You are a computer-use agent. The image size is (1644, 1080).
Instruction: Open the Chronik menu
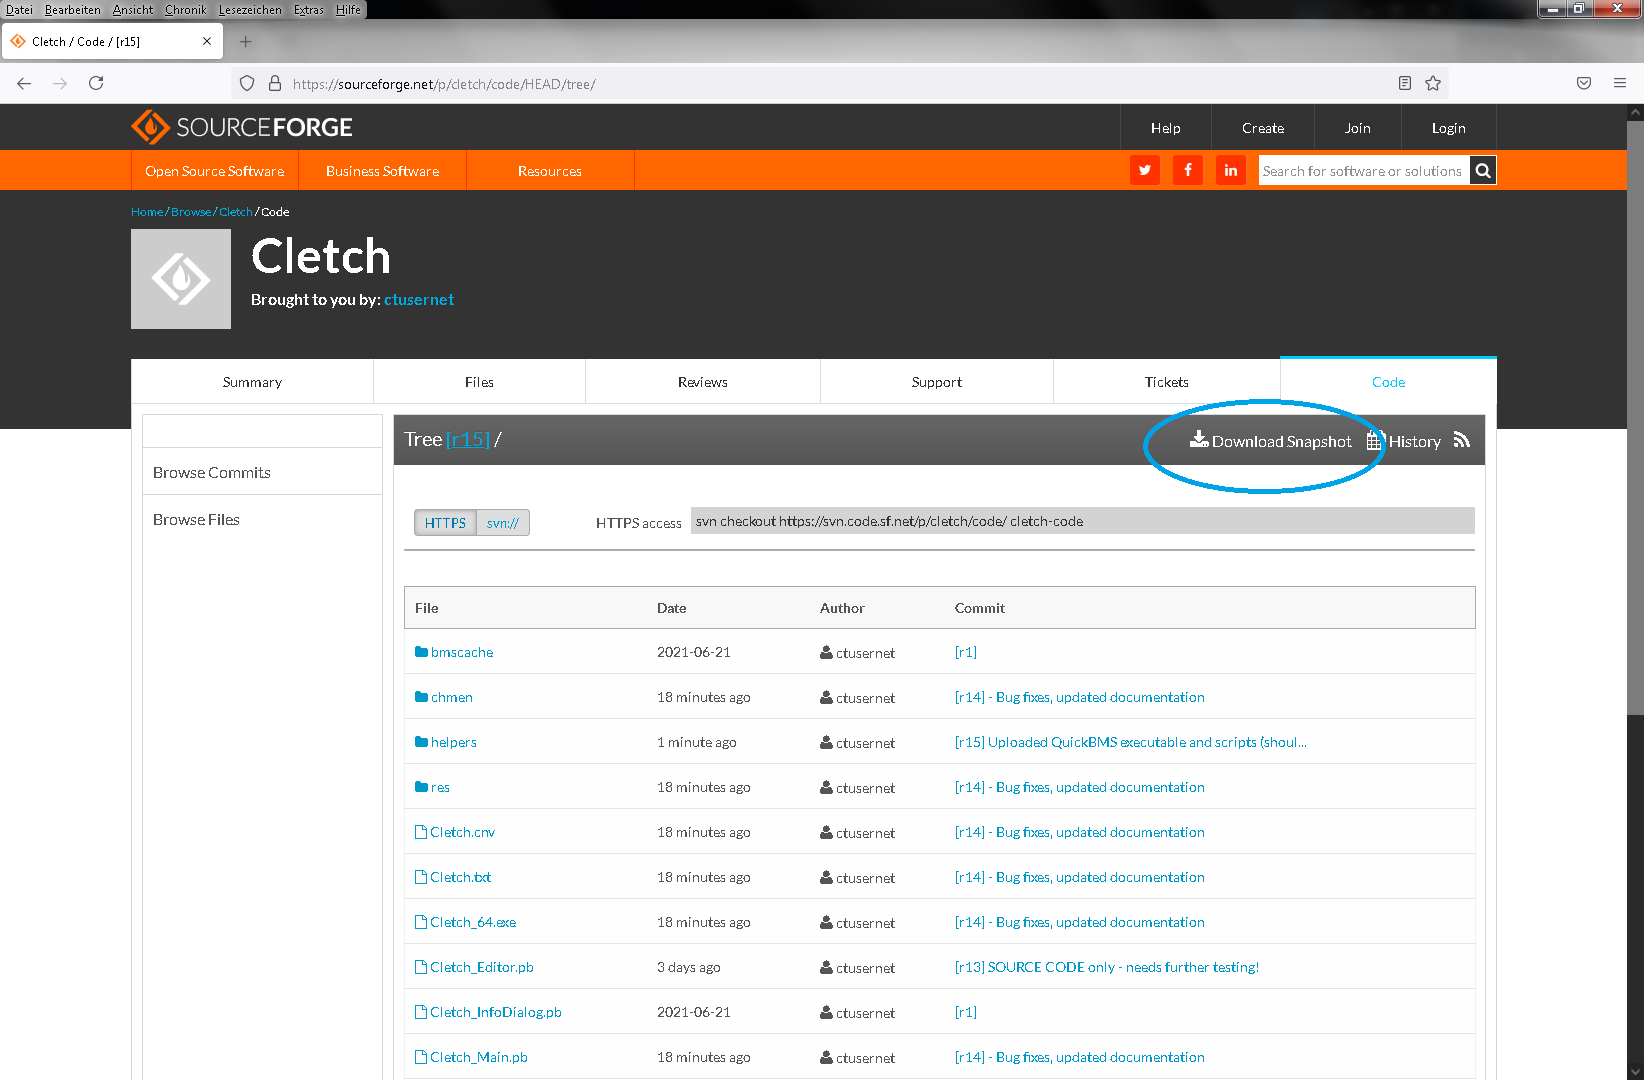[185, 10]
